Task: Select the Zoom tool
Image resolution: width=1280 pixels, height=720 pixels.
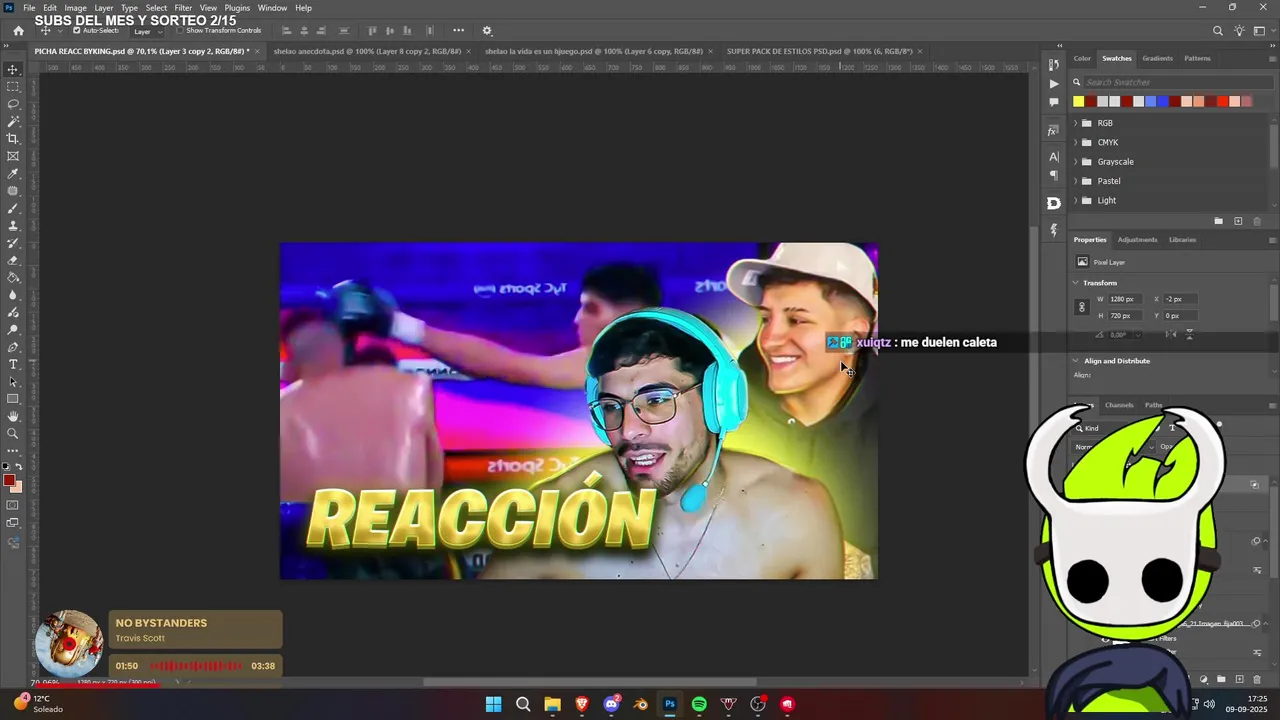Action: 13,434
